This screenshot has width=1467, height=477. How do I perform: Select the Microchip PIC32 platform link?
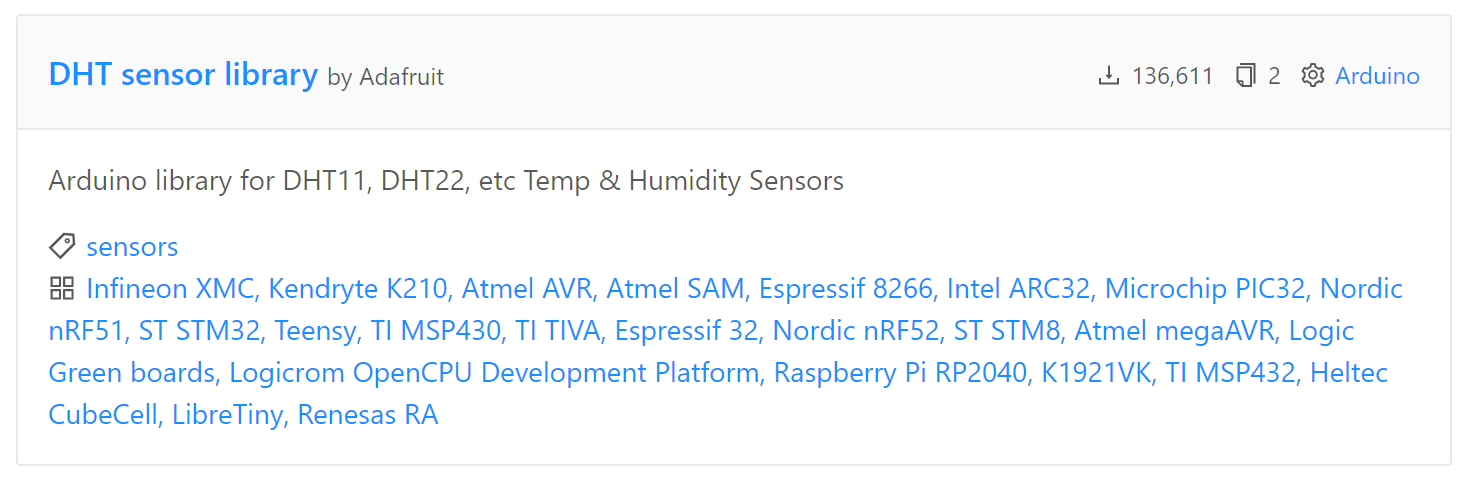[1205, 289]
